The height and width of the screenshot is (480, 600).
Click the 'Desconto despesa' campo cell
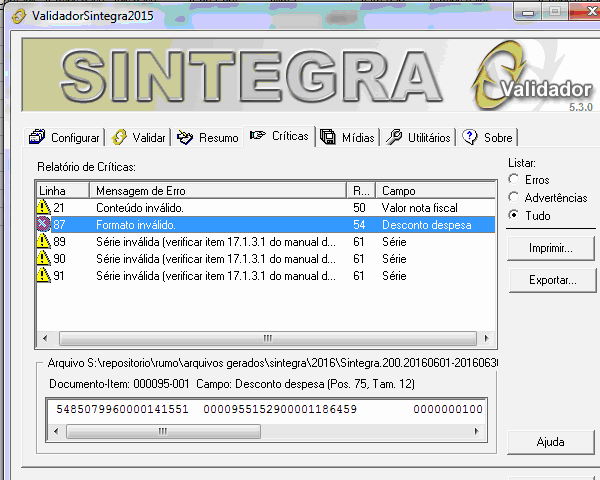tap(427, 225)
